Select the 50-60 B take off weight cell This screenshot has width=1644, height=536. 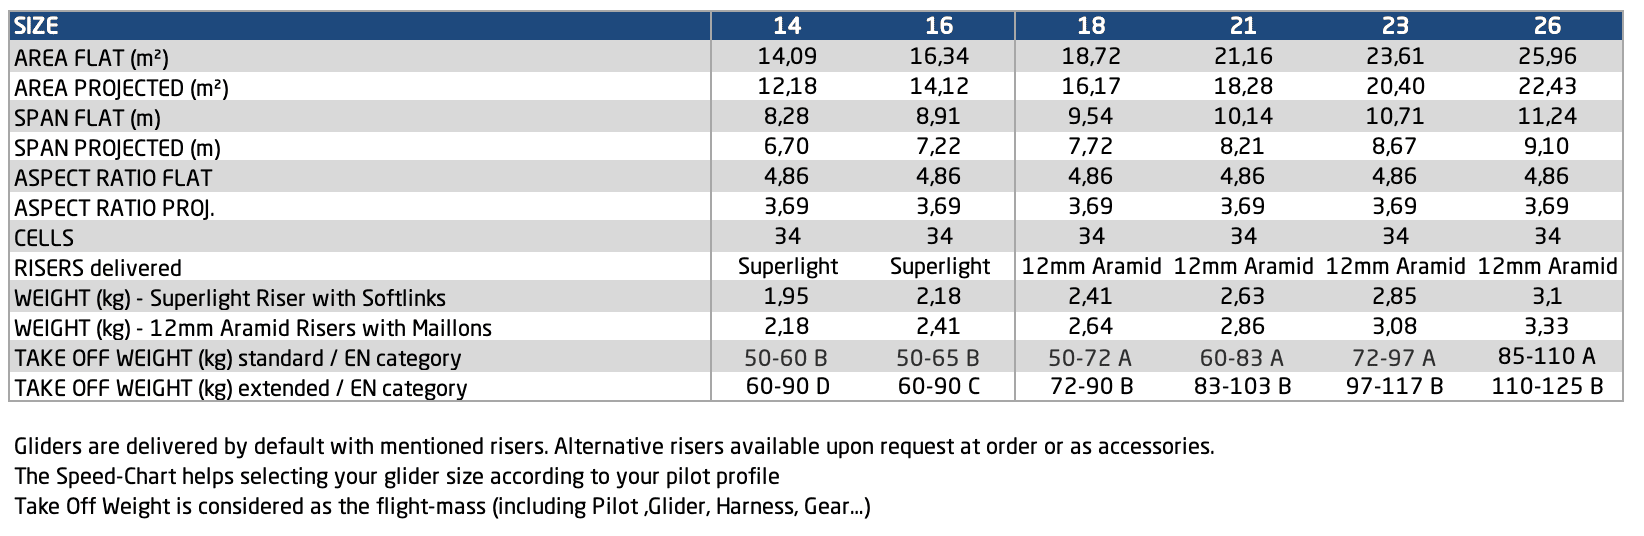(787, 357)
